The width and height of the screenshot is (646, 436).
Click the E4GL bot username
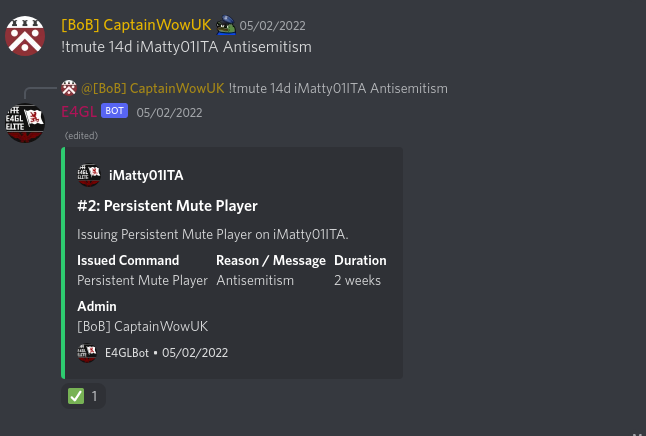click(x=79, y=111)
